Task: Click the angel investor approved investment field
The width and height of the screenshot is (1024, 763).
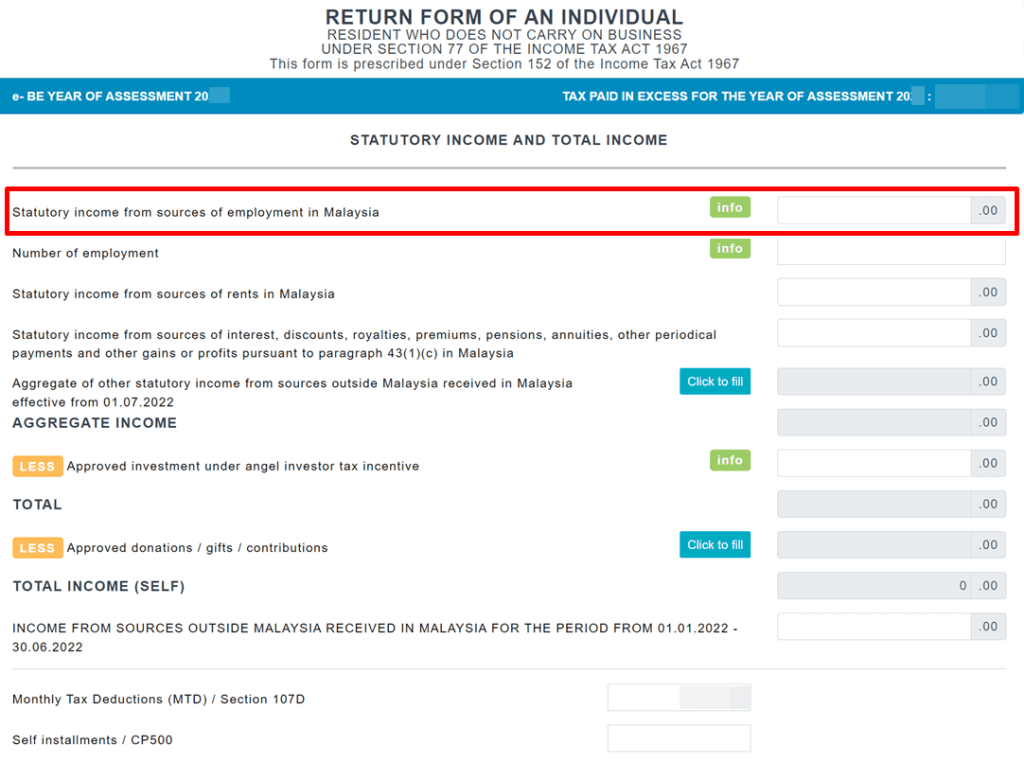Action: pyautogui.click(x=873, y=464)
